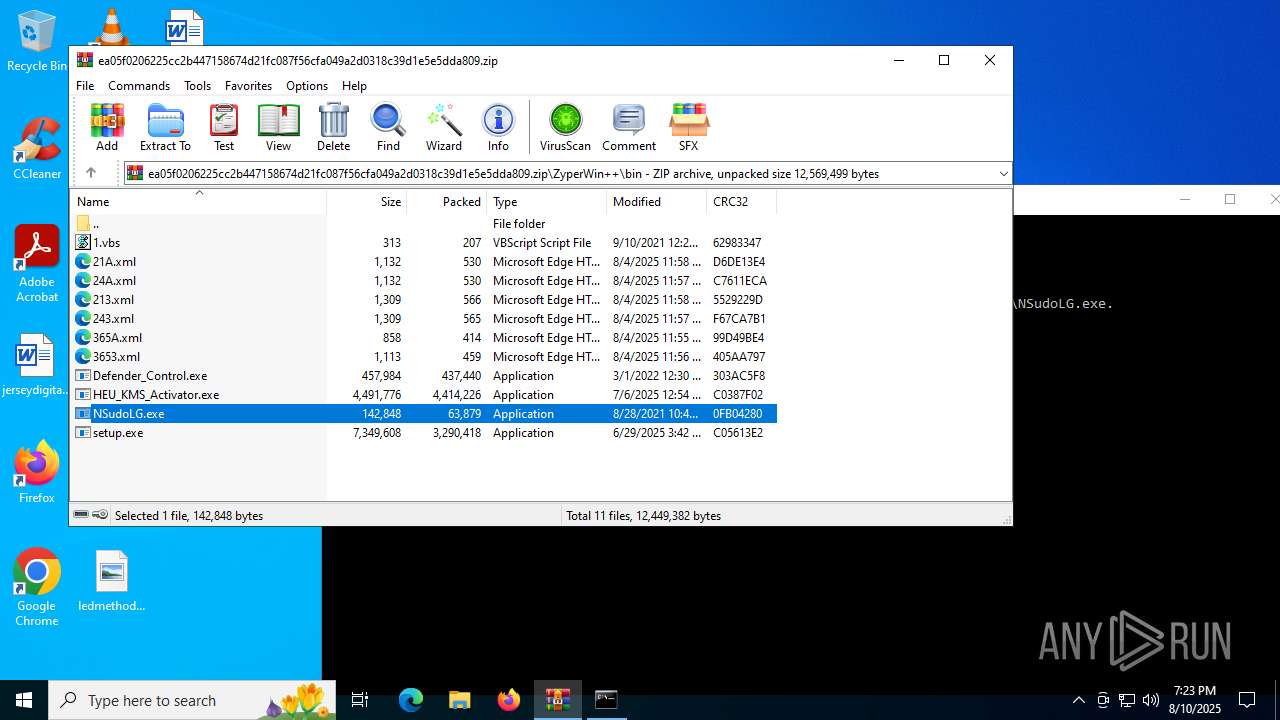Screen dimensions: 1280x720
Task: Open File Explorer from the taskbar
Action: click(x=459, y=700)
